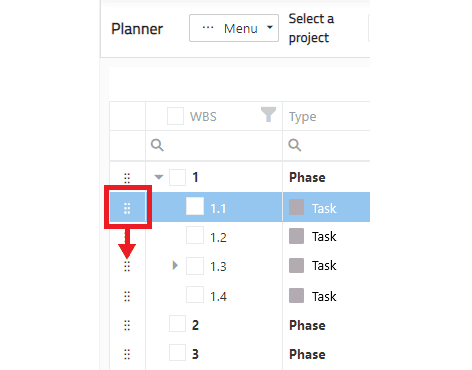Click the drag handle for row 1.4

click(127, 296)
